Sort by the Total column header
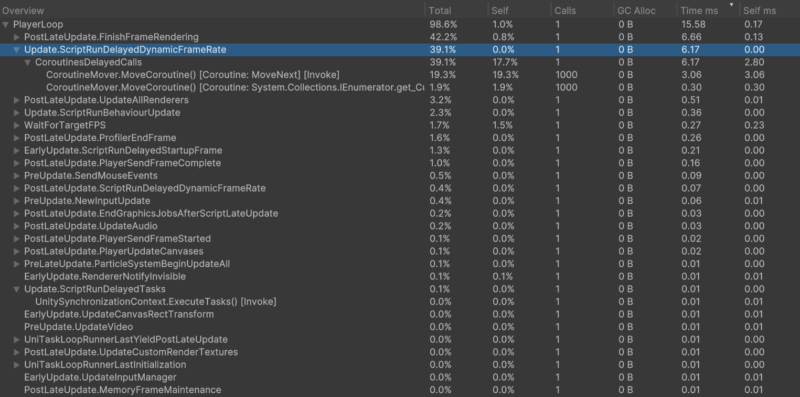 point(456,10)
